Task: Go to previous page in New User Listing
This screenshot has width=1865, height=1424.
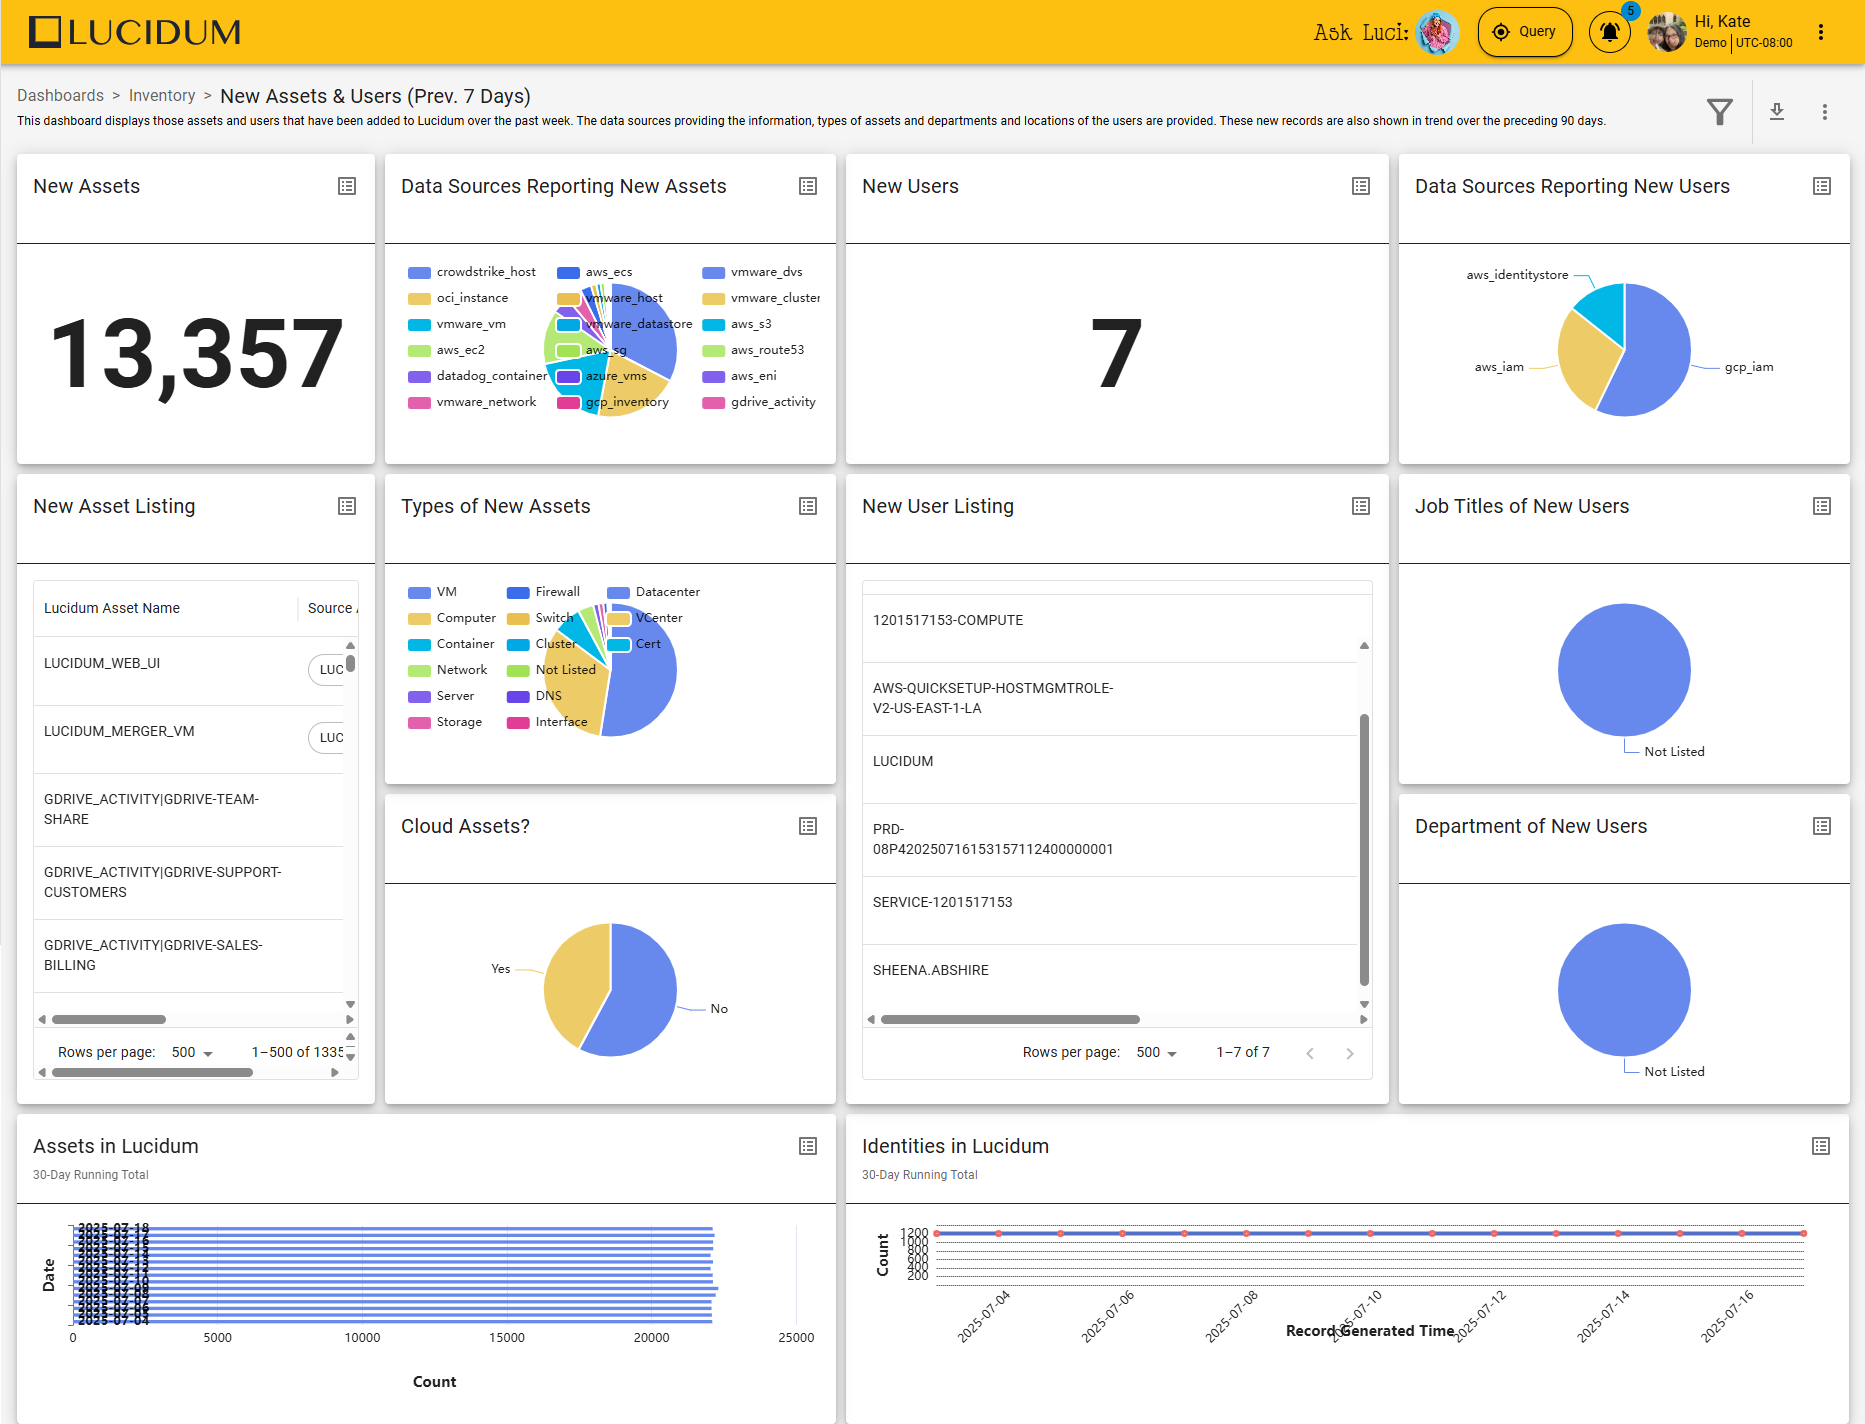Action: click(x=1310, y=1053)
